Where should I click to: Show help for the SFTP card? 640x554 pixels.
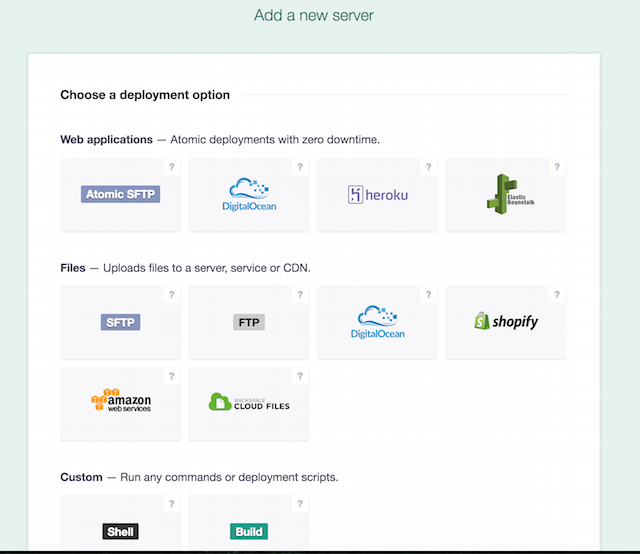click(172, 295)
